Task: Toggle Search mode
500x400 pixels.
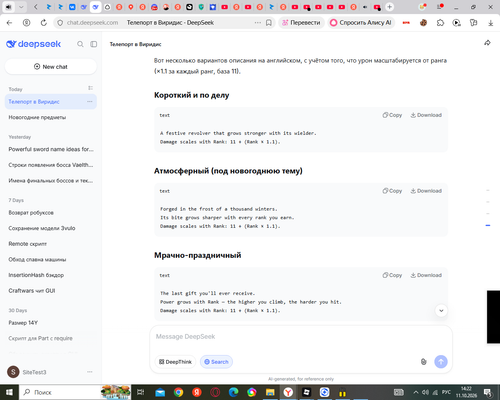Action: click(x=216, y=362)
